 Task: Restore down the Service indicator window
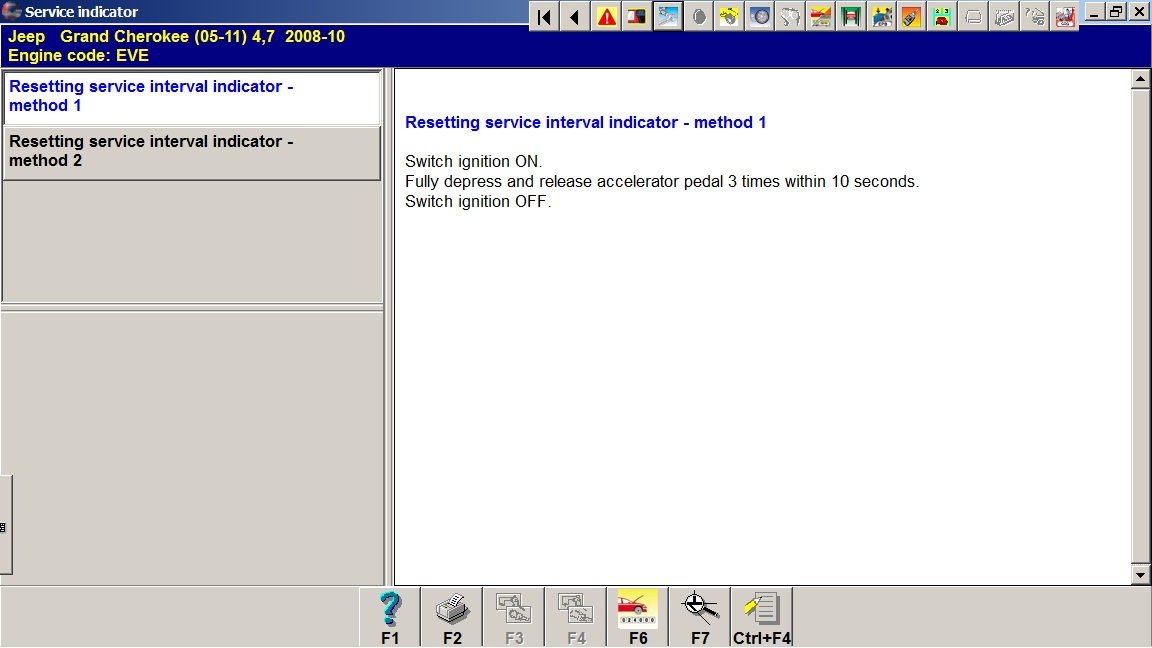(1116, 12)
